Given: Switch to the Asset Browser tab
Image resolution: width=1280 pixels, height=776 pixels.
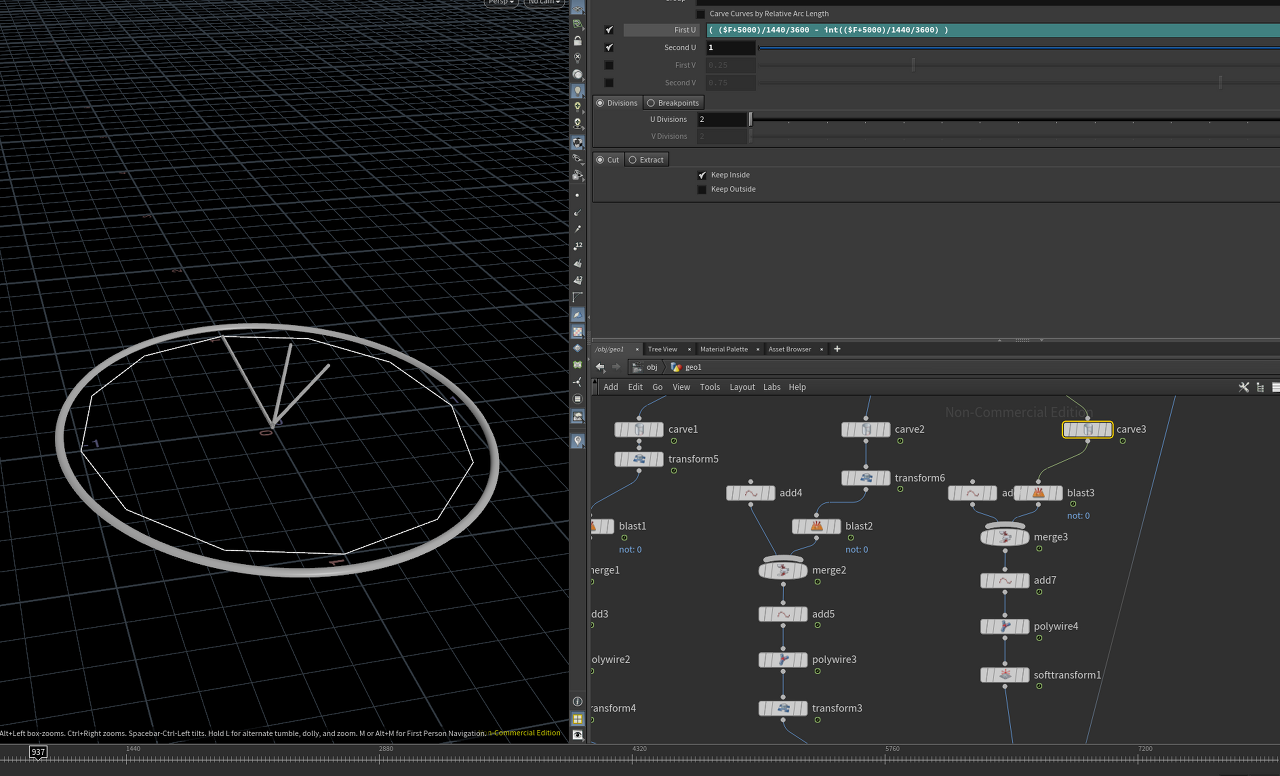Looking at the screenshot, I should 790,349.
